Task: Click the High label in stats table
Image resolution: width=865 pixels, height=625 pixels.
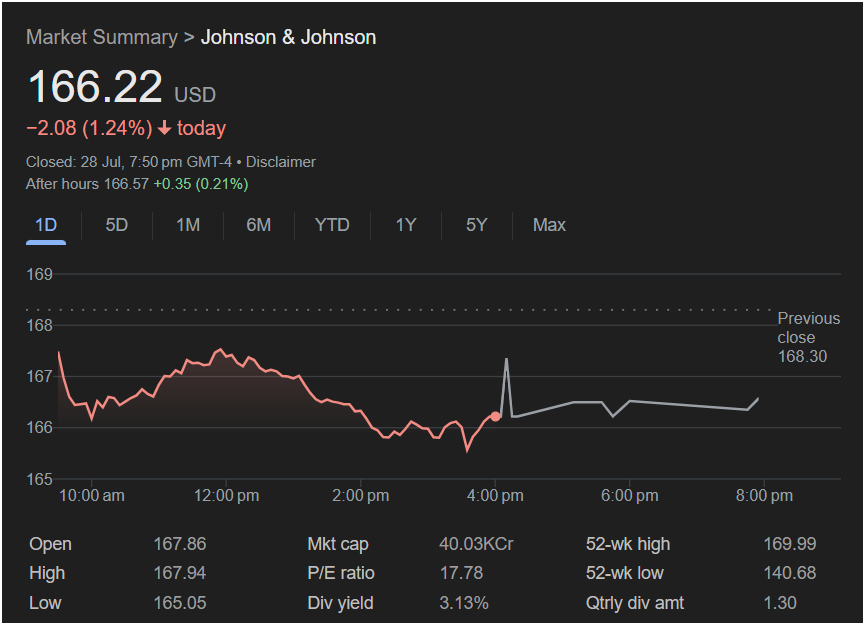Action: (x=47, y=573)
